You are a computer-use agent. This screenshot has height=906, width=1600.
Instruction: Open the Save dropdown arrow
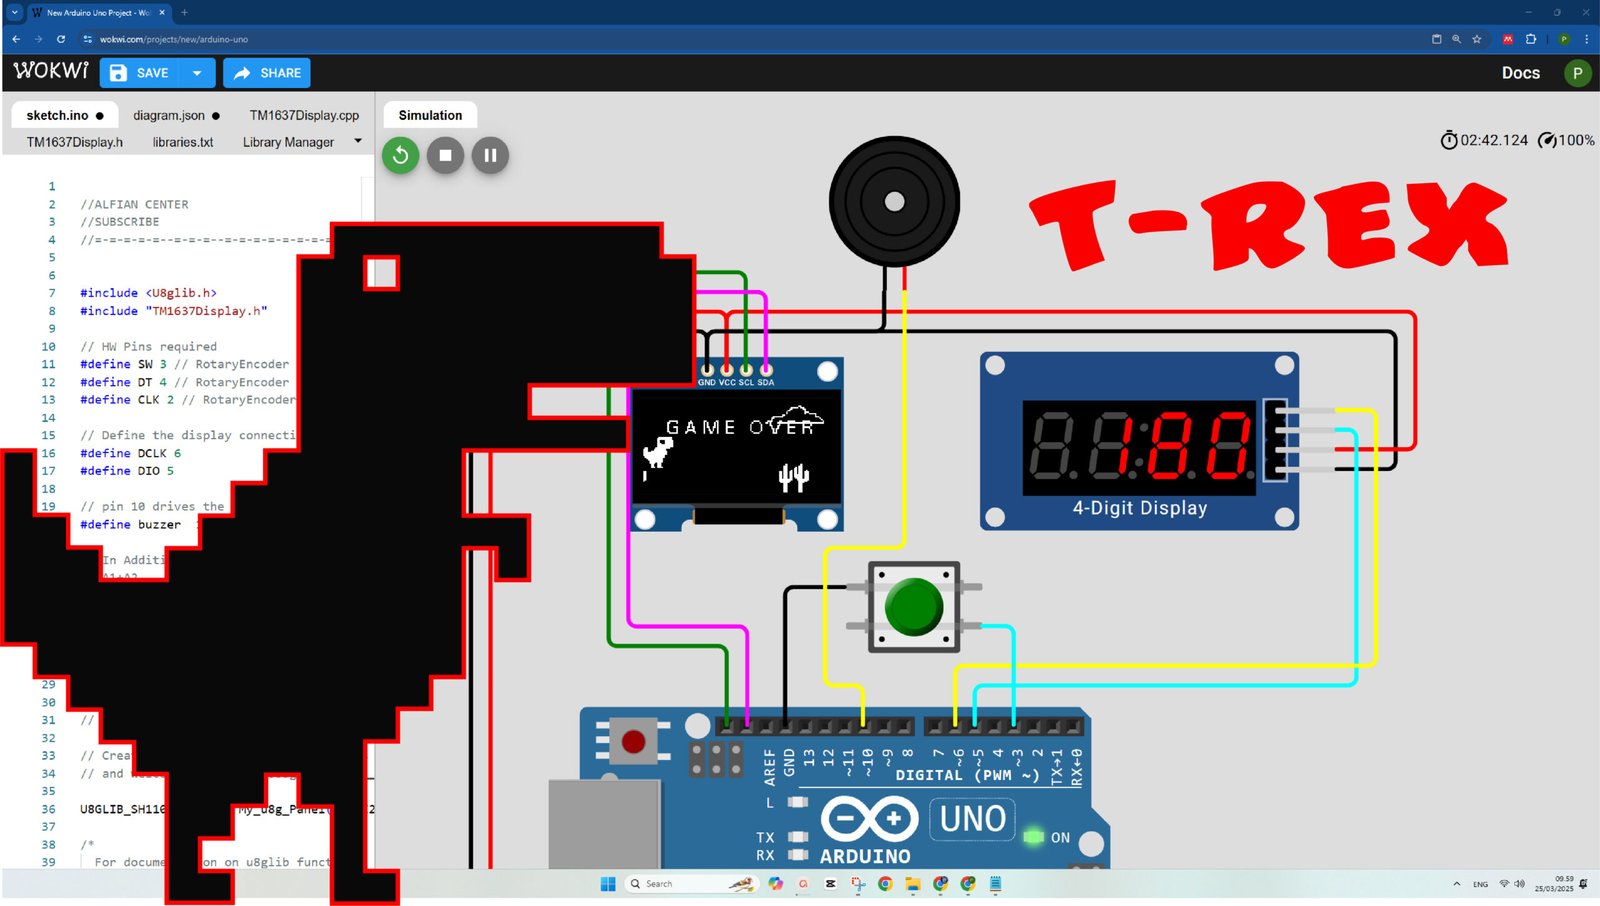coord(197,73)
